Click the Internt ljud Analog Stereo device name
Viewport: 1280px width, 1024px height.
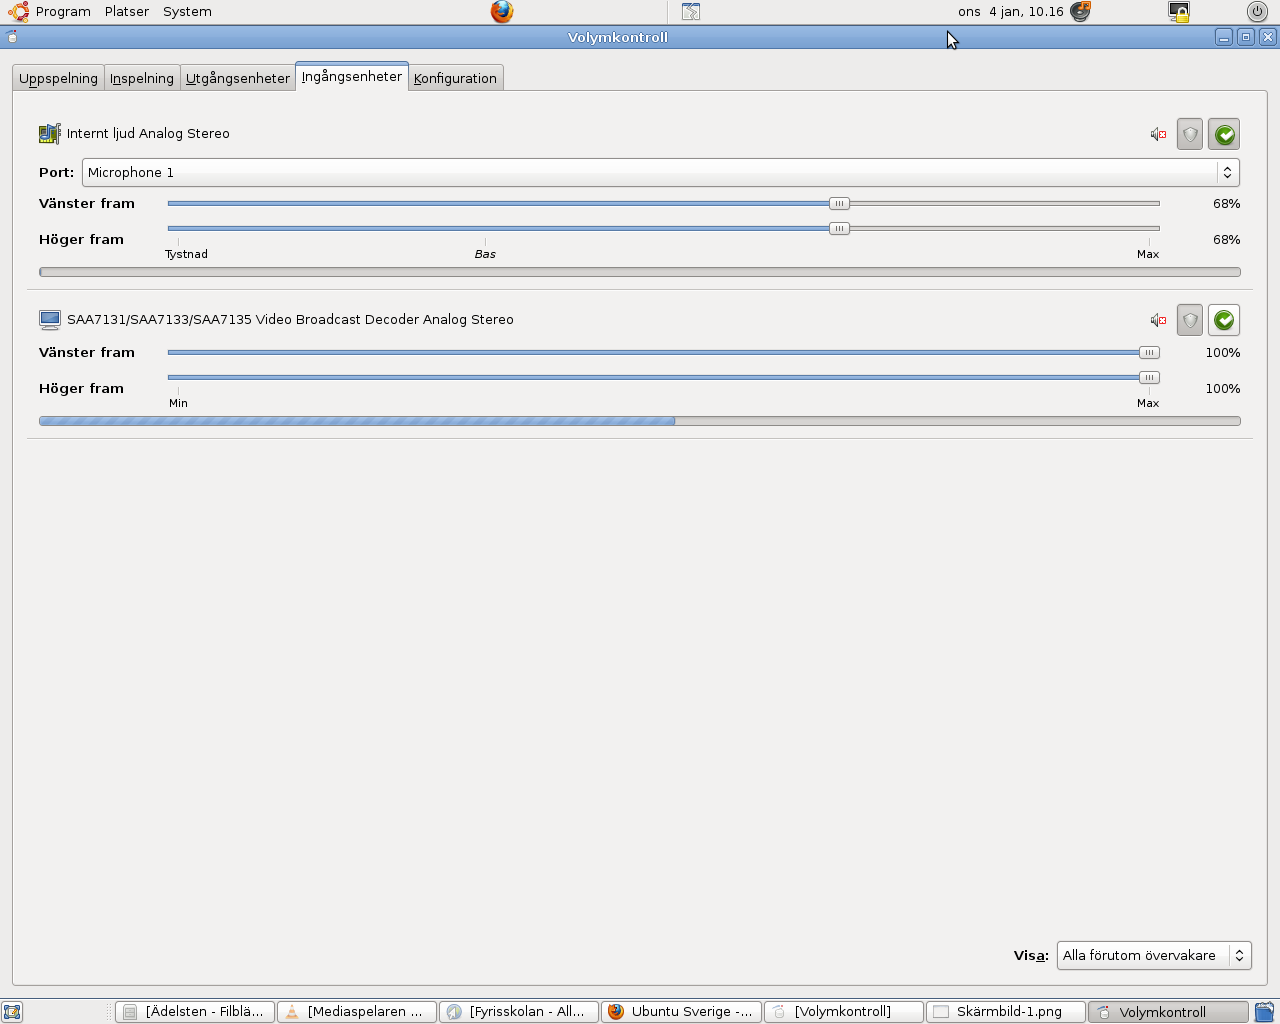(x=148, y=134)
